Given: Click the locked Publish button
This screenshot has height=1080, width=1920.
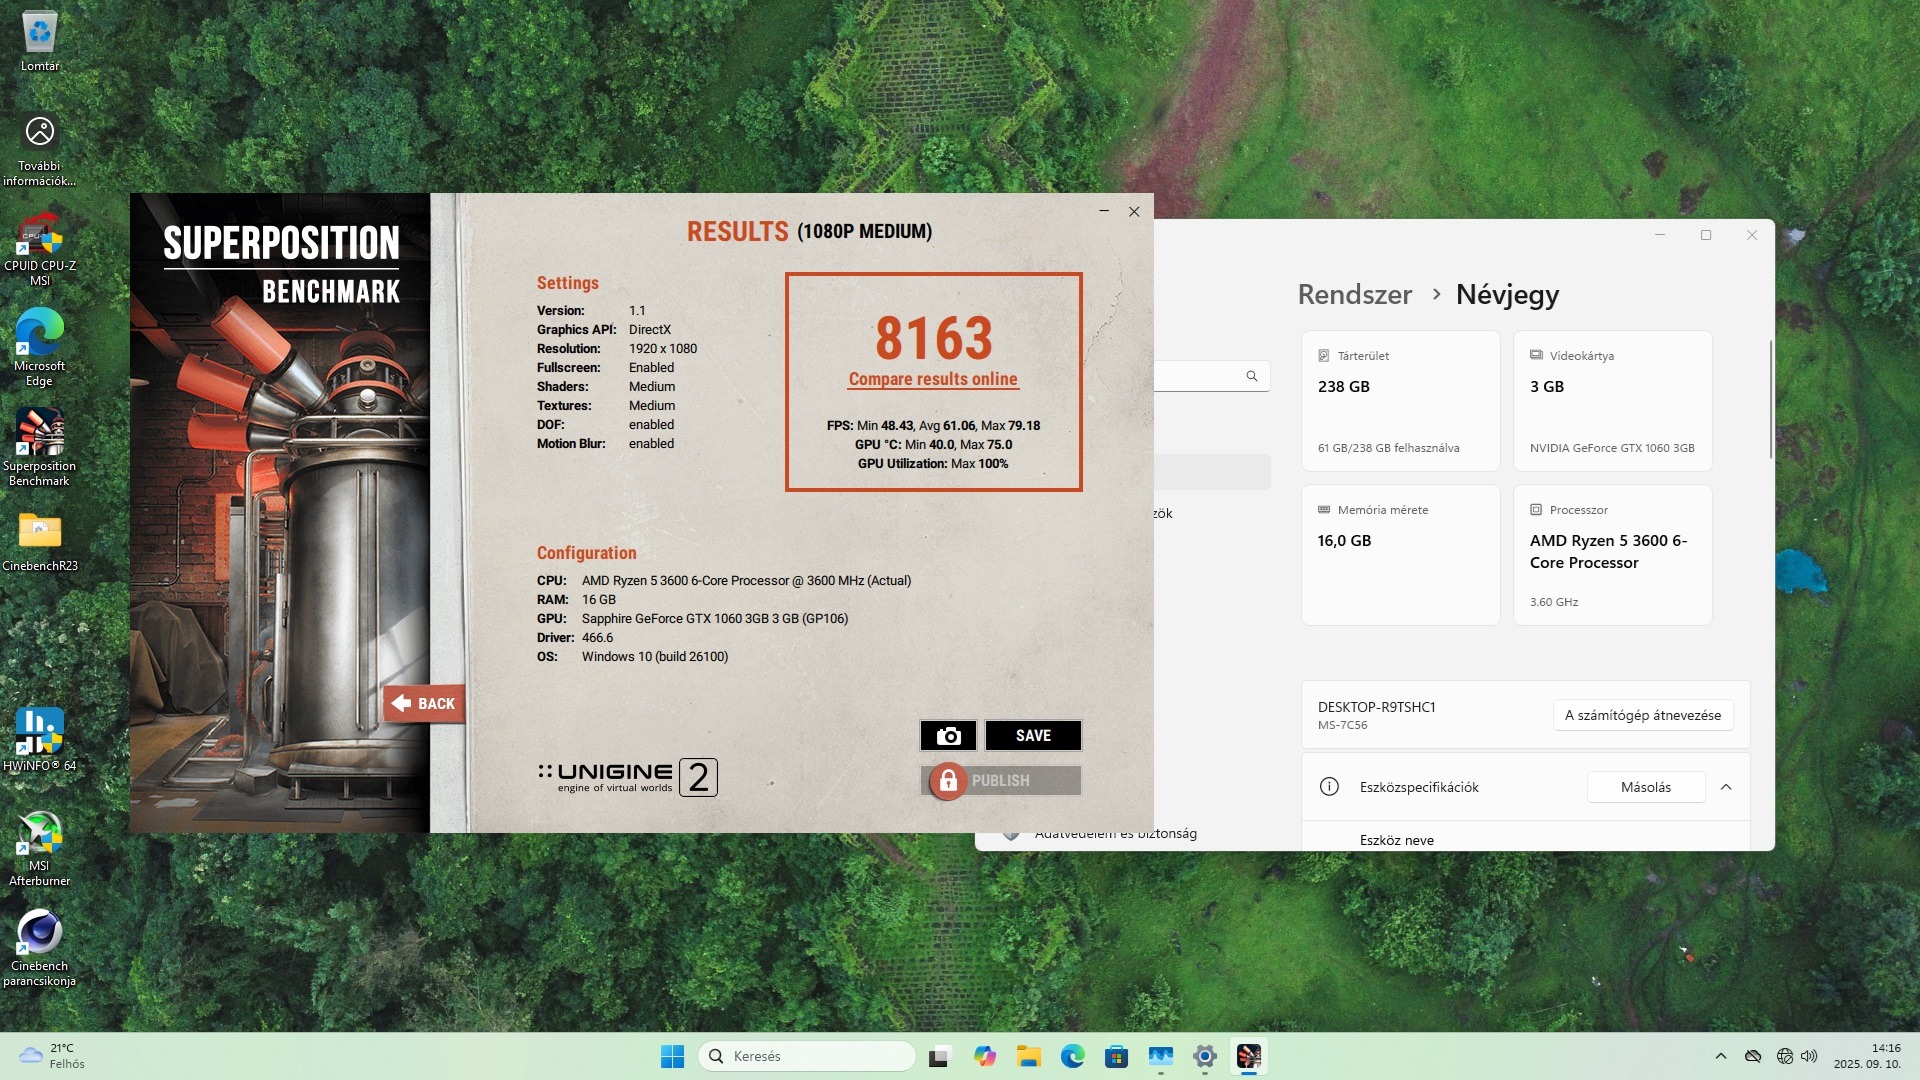Looking at the screenshot, I should pos(1000,780).
